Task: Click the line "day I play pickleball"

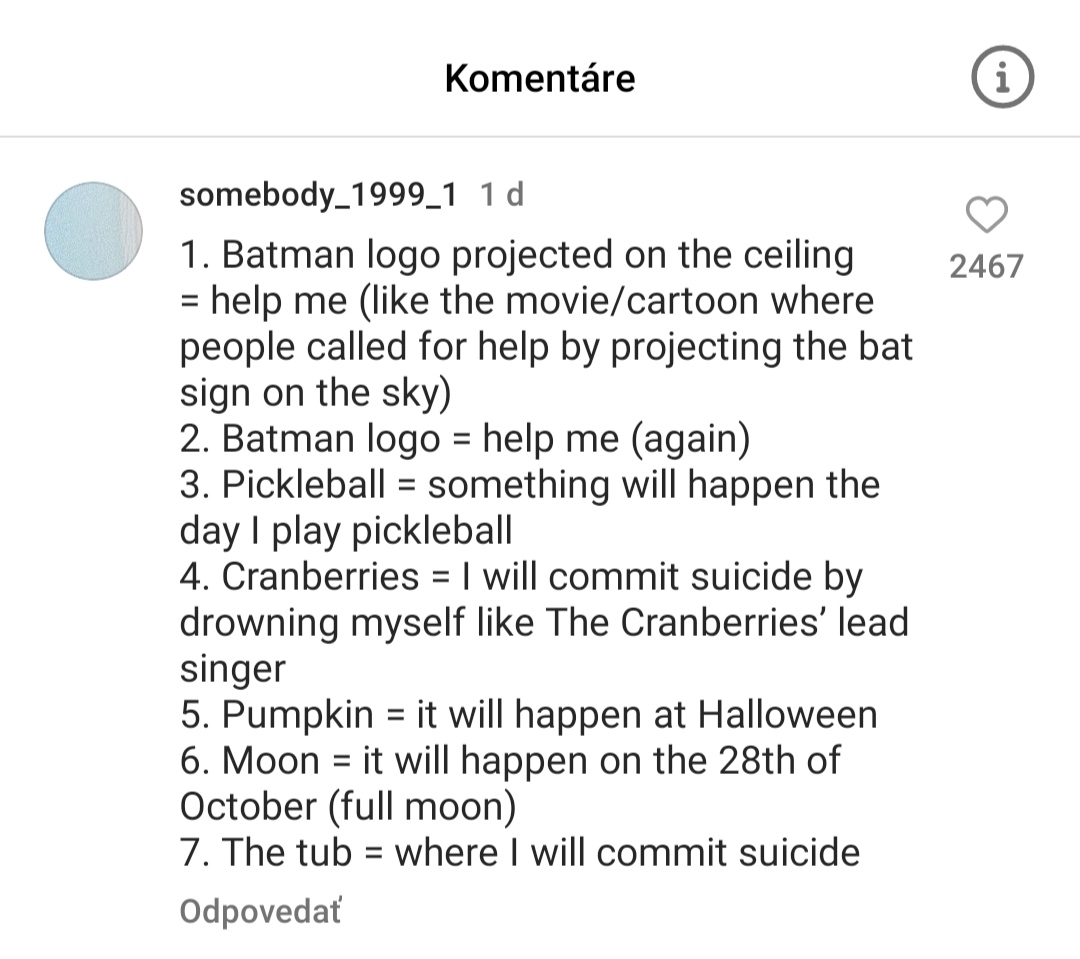Action: click(x=346, y=530)
